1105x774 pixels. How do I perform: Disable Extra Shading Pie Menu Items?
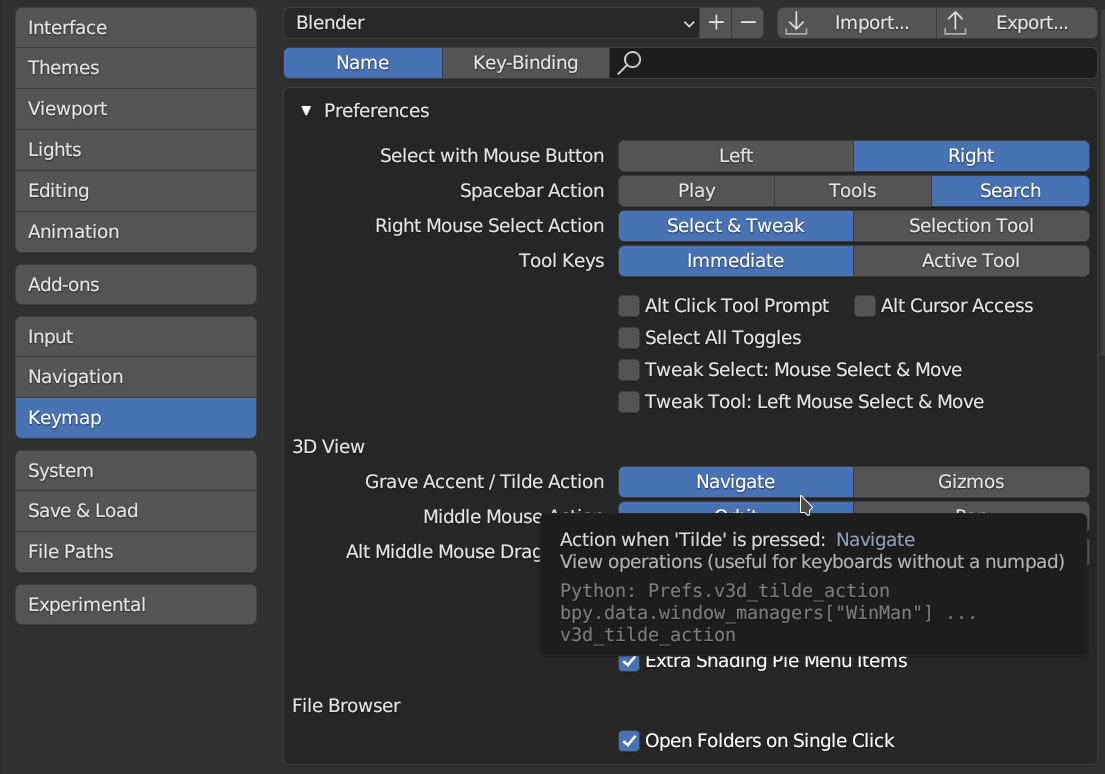pyautogui.click(x=629, y=662)
